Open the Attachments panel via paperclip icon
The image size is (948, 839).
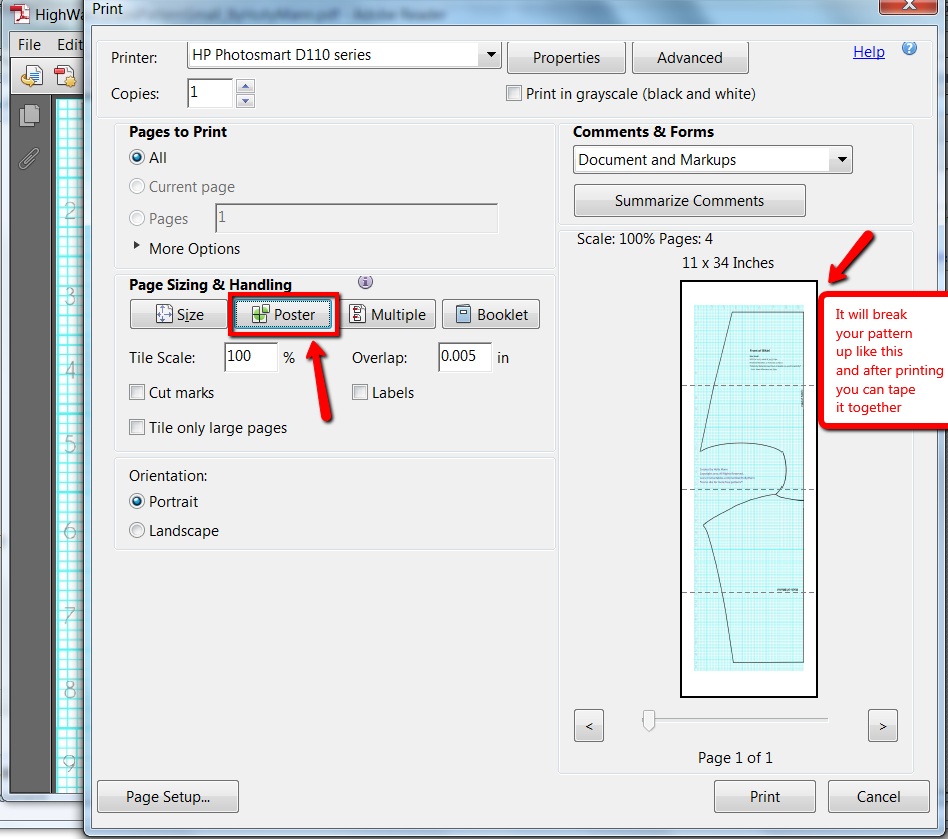point(30,158)
